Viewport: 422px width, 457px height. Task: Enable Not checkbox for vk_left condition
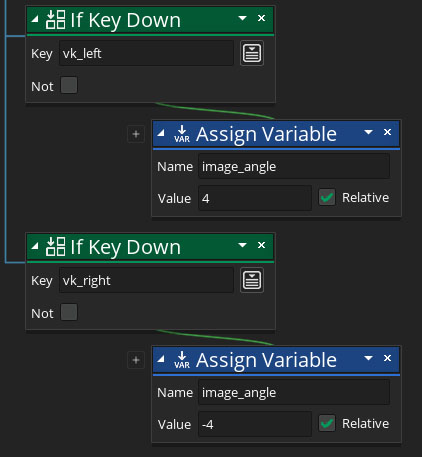pyautogui.click(x=69, y=85)
